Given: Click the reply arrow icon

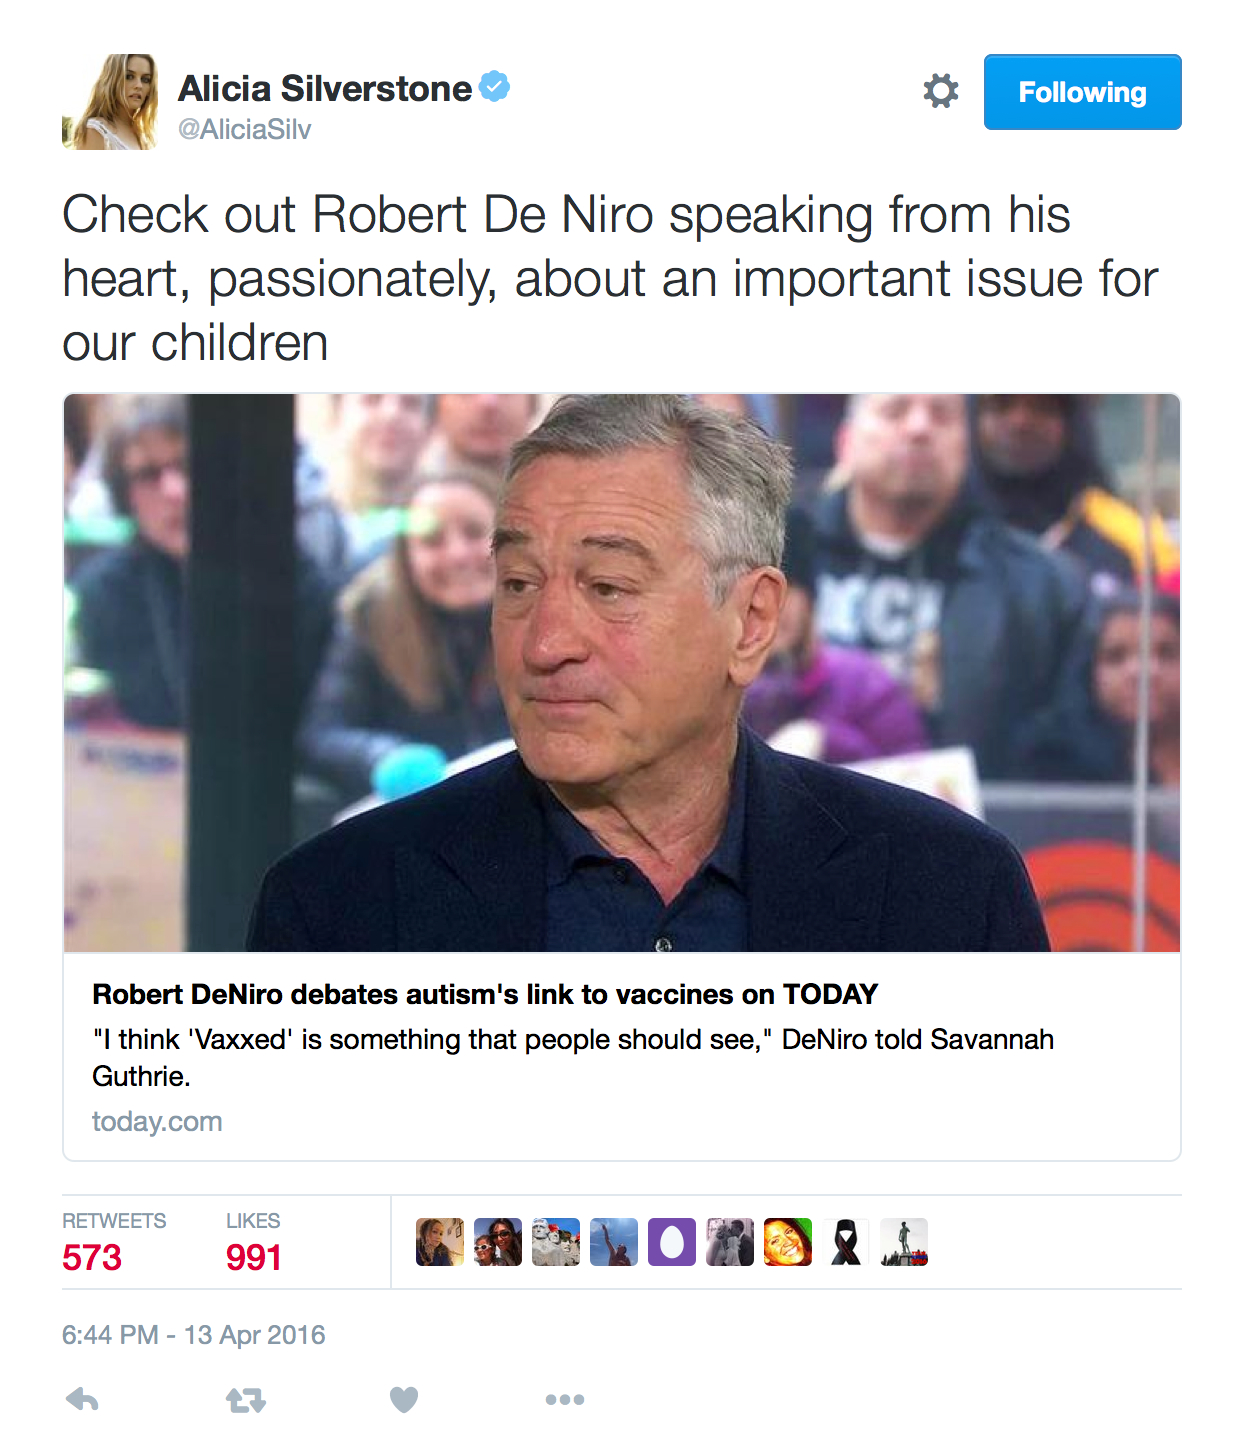Looking at the screenshot, I should [x=82, y=1399].
